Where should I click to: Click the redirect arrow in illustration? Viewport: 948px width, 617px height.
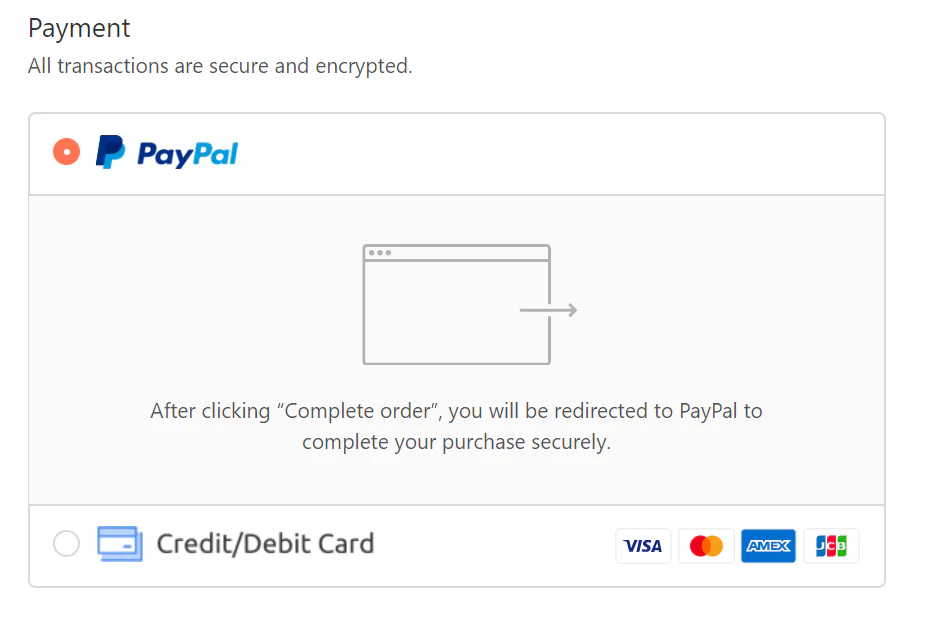coord(548,310)
